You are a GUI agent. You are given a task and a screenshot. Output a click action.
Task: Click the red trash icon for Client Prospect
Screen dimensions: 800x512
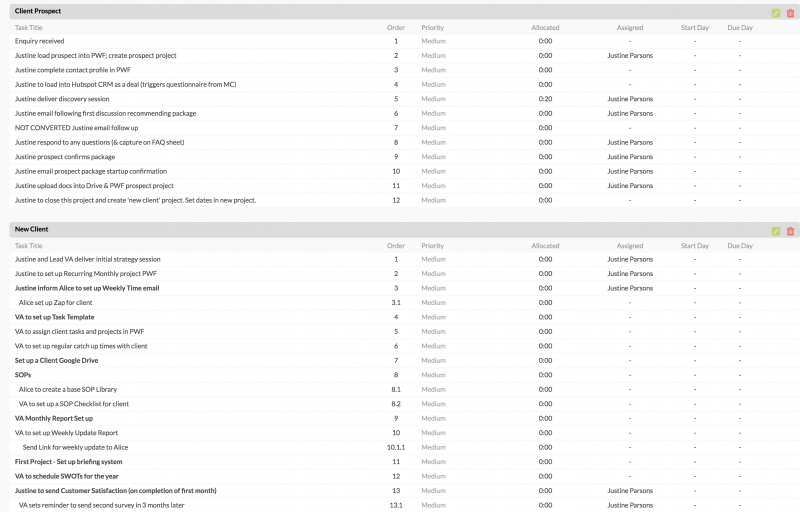click(790, 13)
